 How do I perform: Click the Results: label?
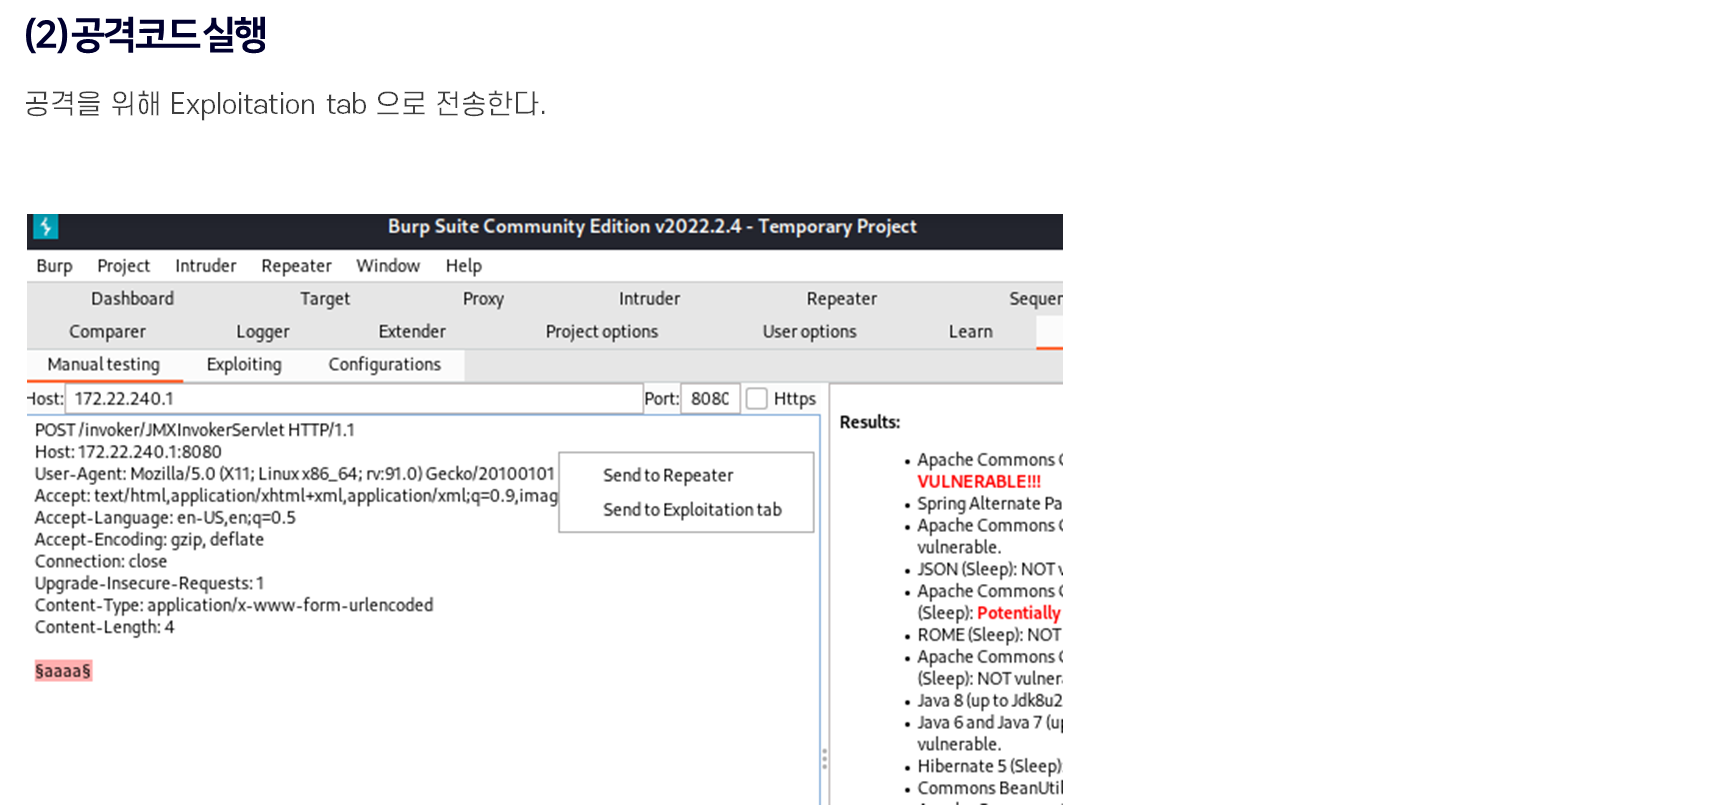coord(870,423)
